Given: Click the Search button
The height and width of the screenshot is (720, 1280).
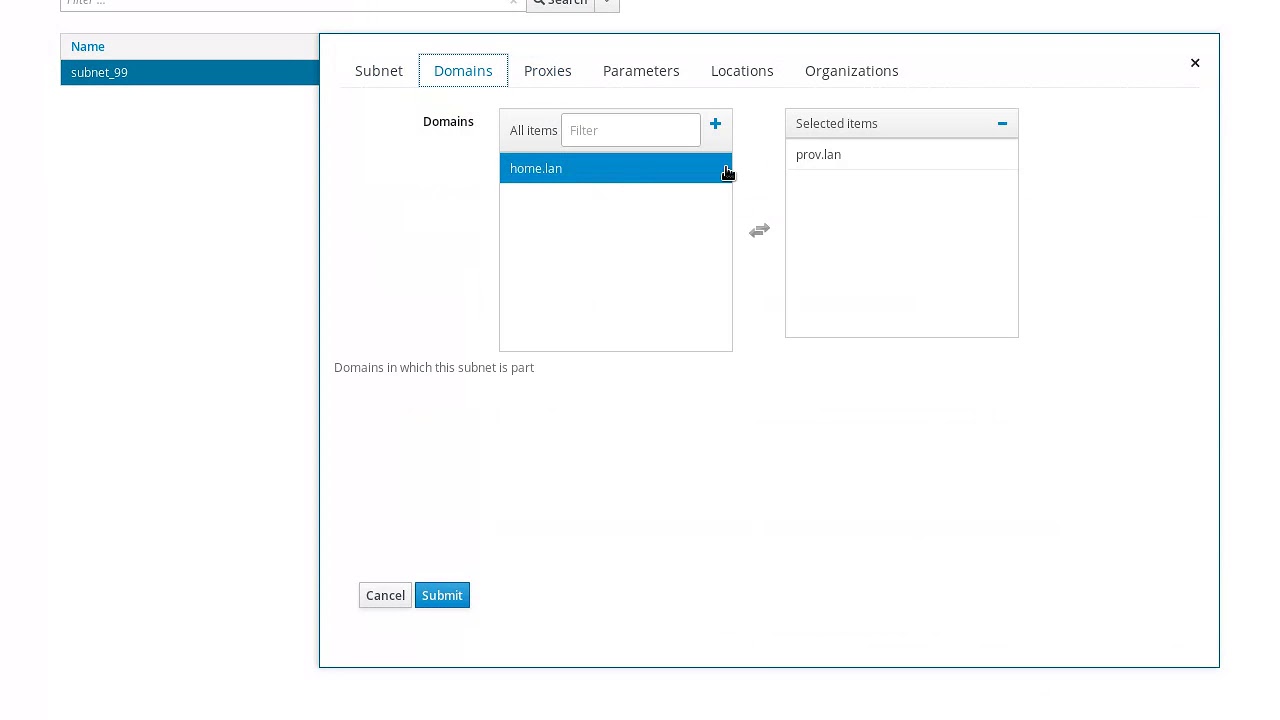Looking at the screenshot, I should pyautogui.click(x=561, y=3).
